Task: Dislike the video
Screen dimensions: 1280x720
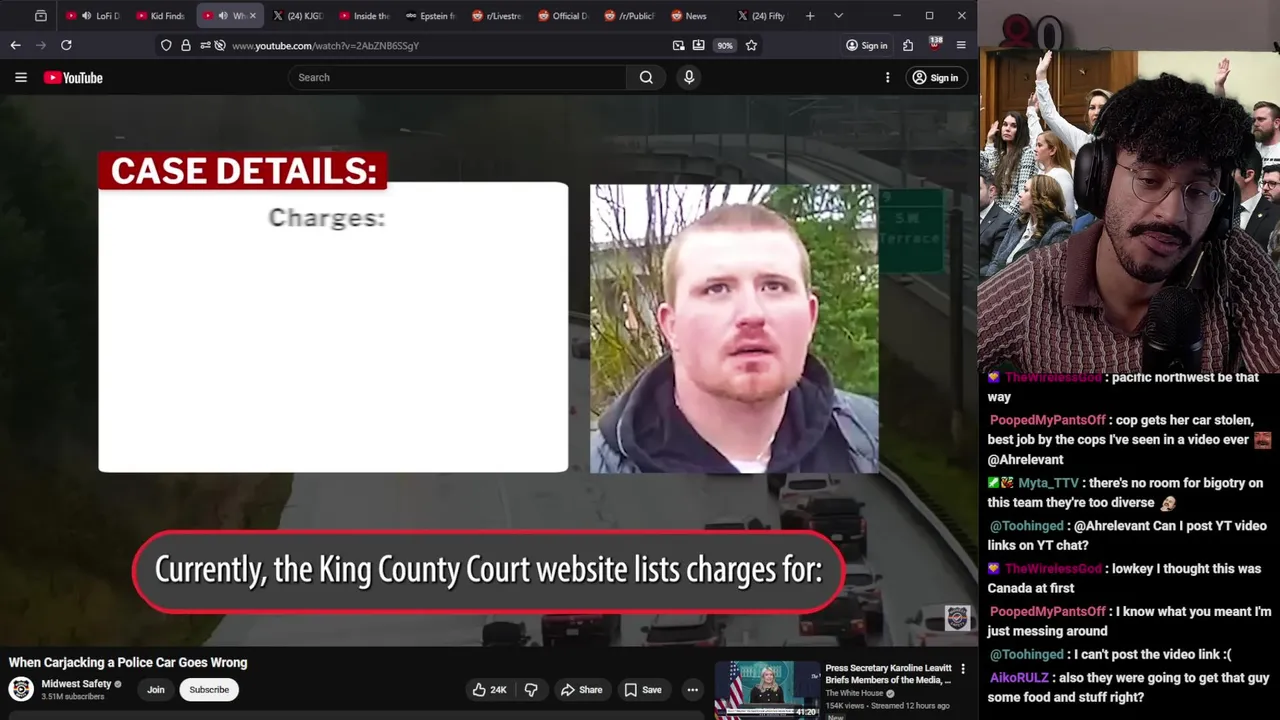Action: tap(531, 689)
